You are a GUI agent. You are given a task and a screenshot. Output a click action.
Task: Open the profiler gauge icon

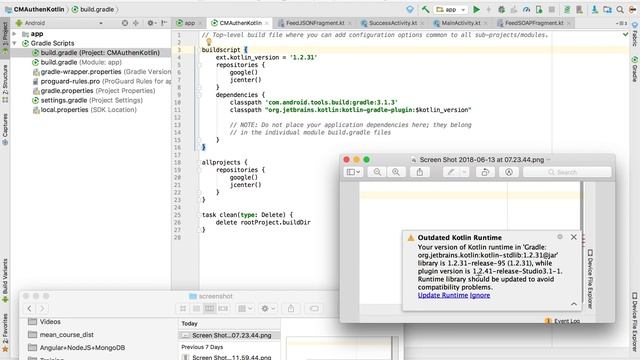tap(527, 9)
